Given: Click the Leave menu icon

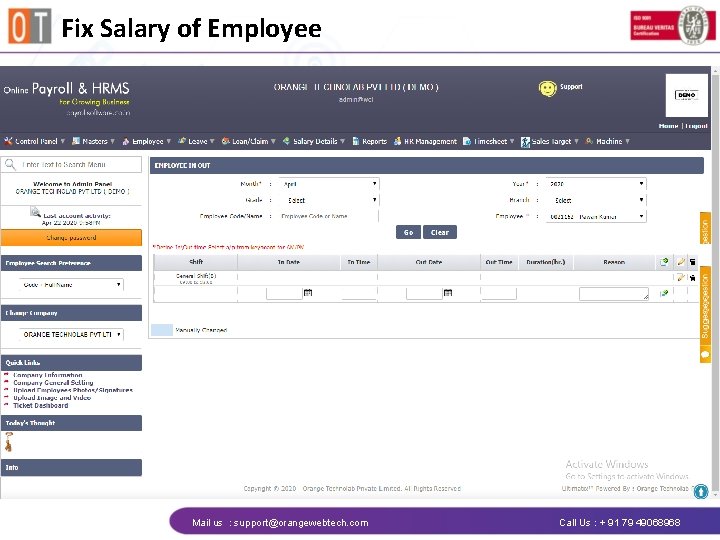Looking at the screenshot, I should coord(182,141).
